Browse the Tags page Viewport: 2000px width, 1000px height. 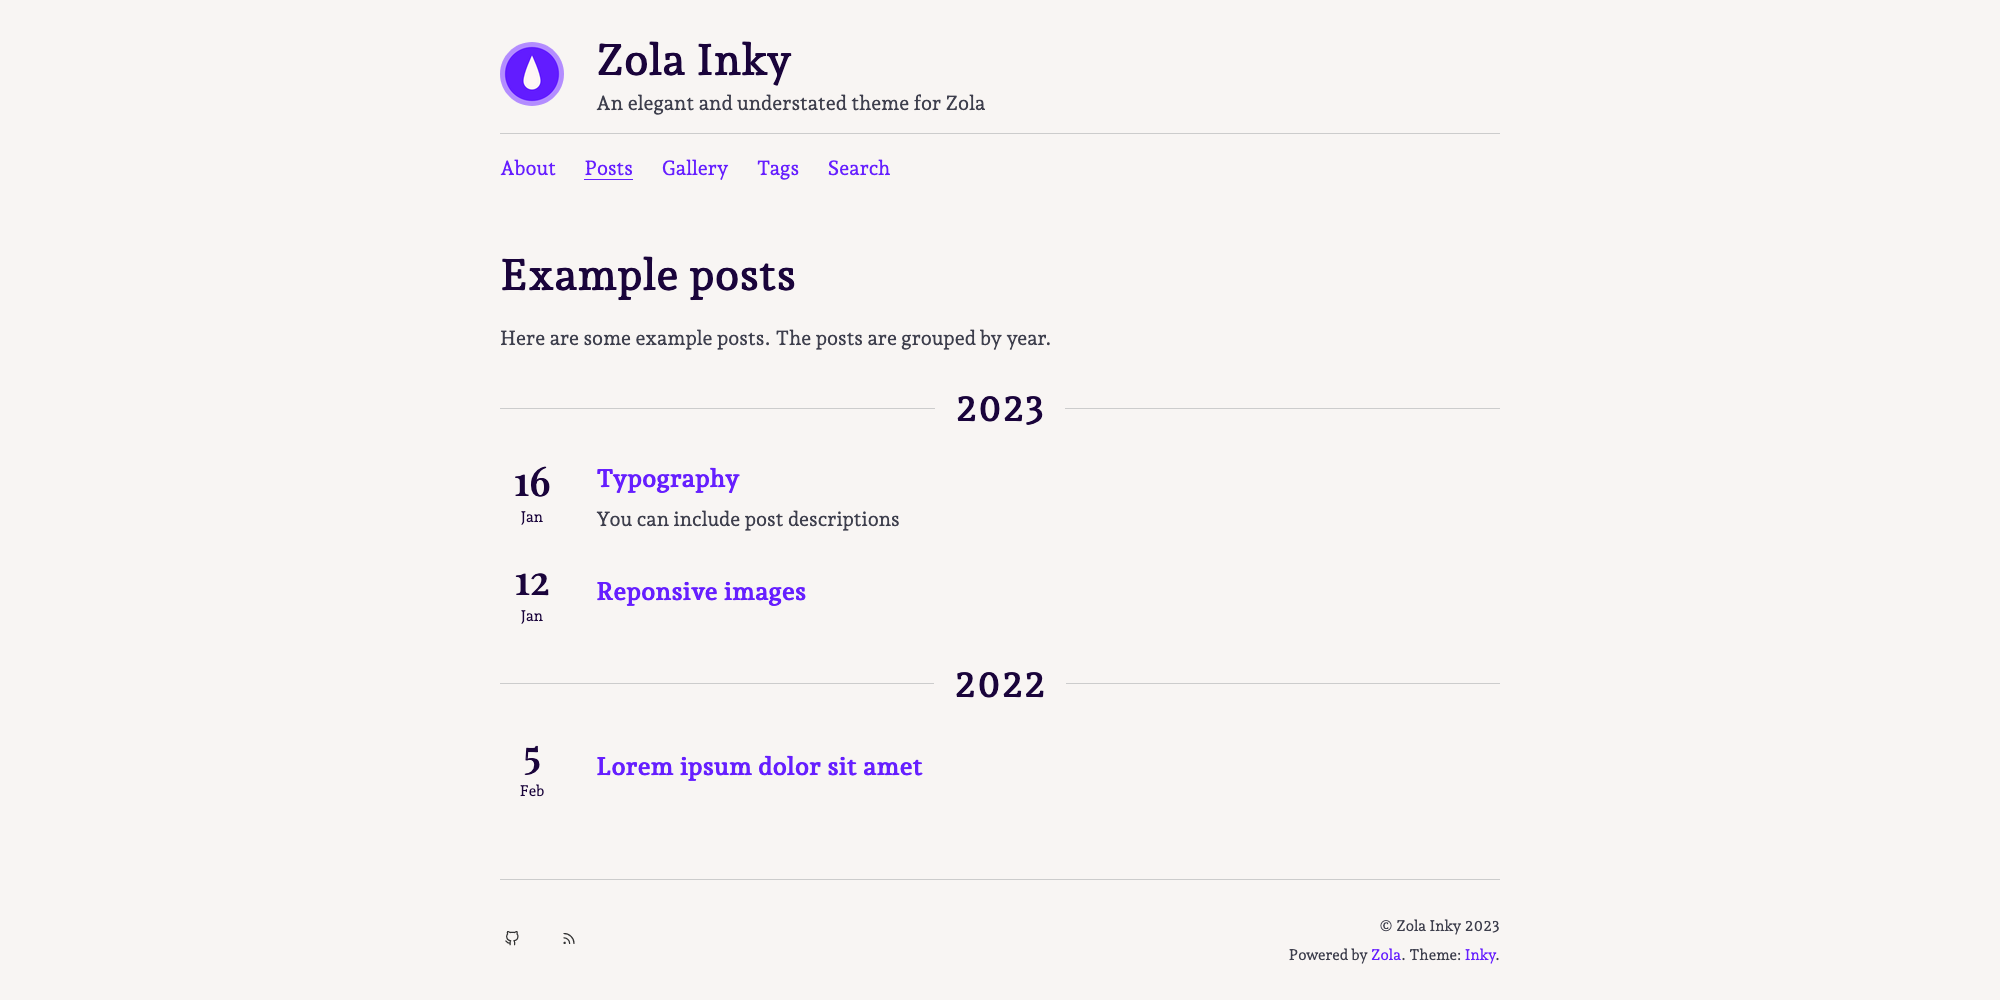778,168
